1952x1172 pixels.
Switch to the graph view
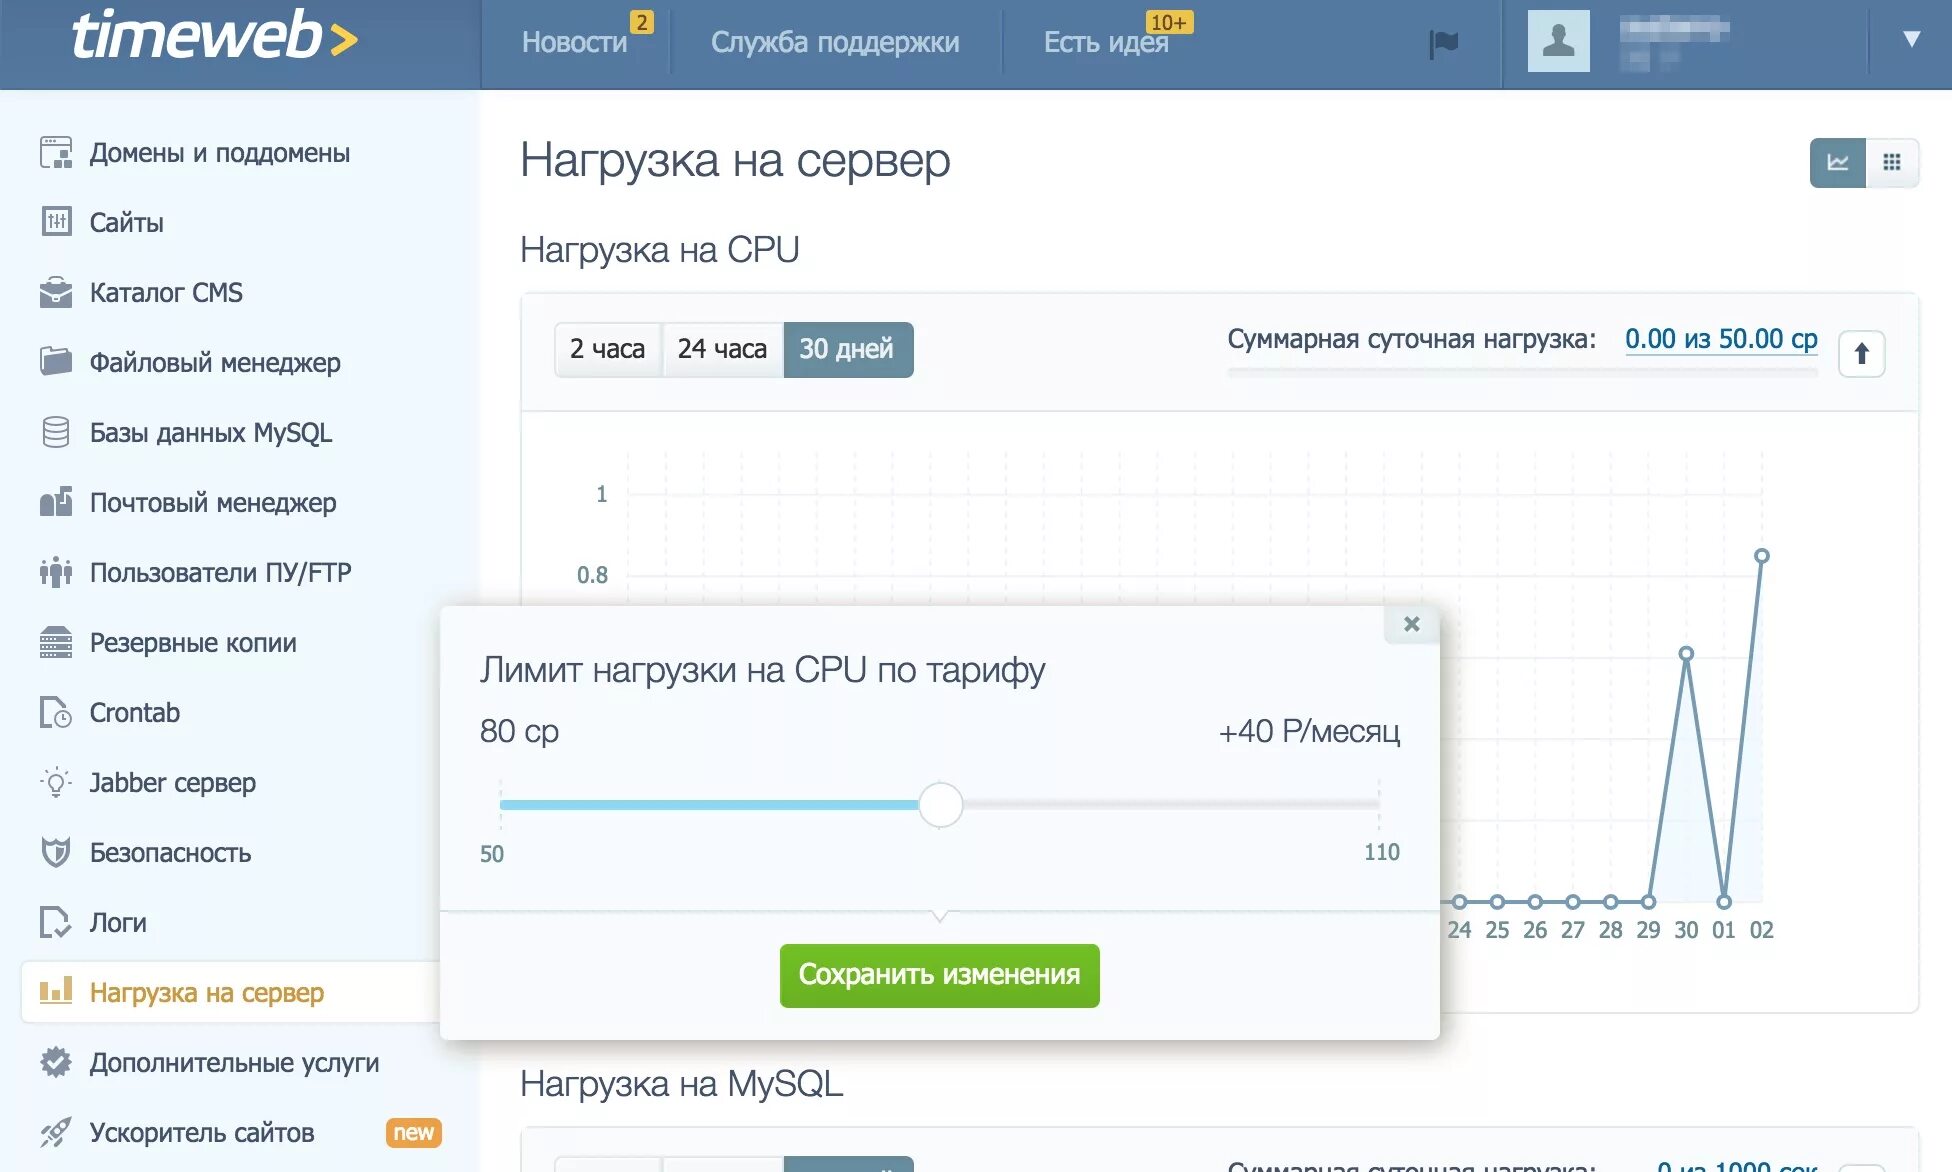pyautogui.click(x=1838, y=162)
